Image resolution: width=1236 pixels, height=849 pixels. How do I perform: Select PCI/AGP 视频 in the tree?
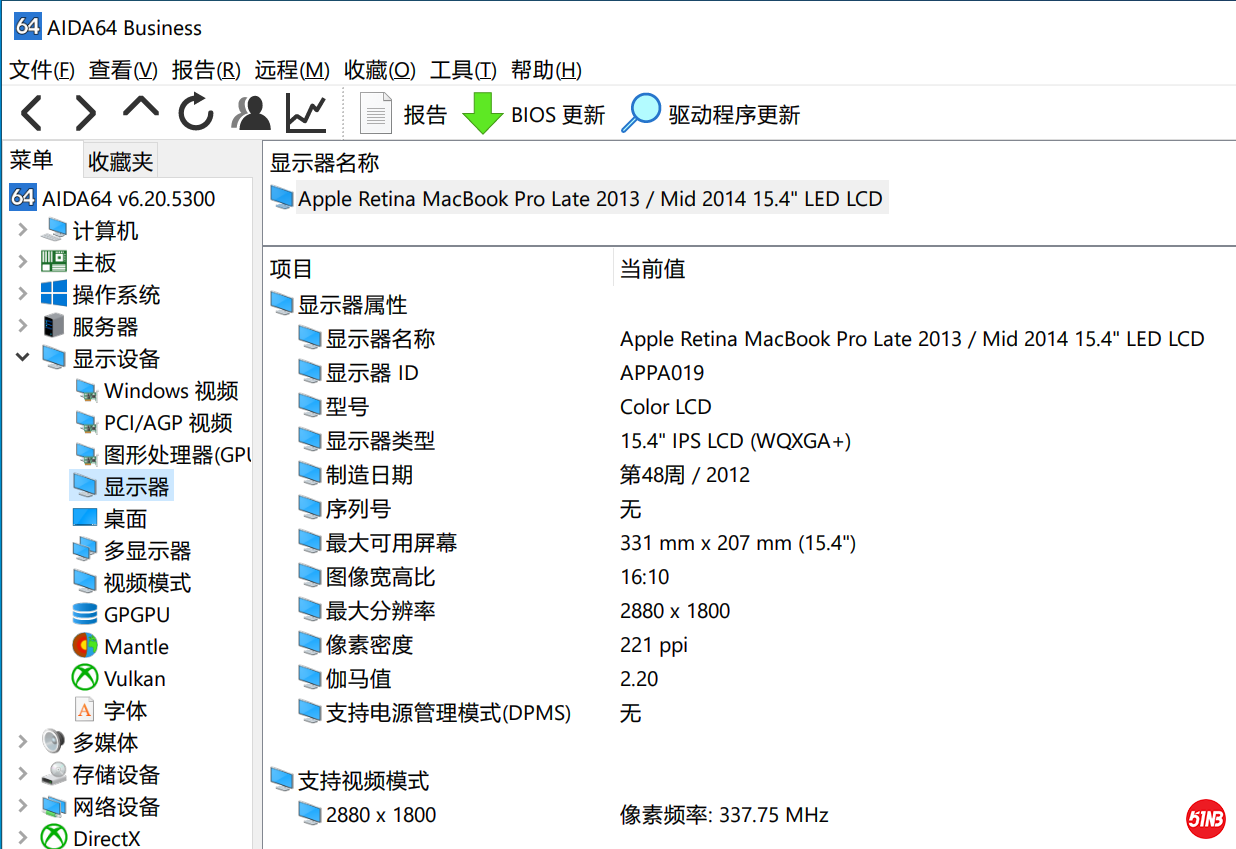[168, 422]
